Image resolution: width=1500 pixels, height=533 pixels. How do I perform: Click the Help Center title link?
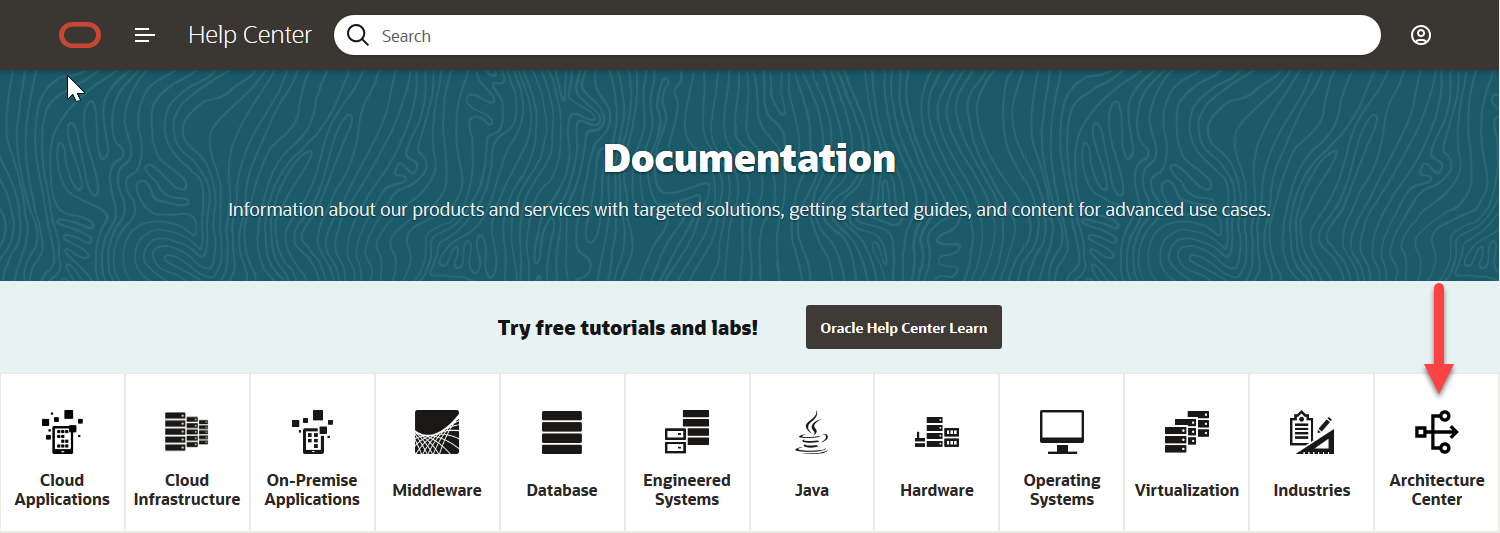click(250, 36)
